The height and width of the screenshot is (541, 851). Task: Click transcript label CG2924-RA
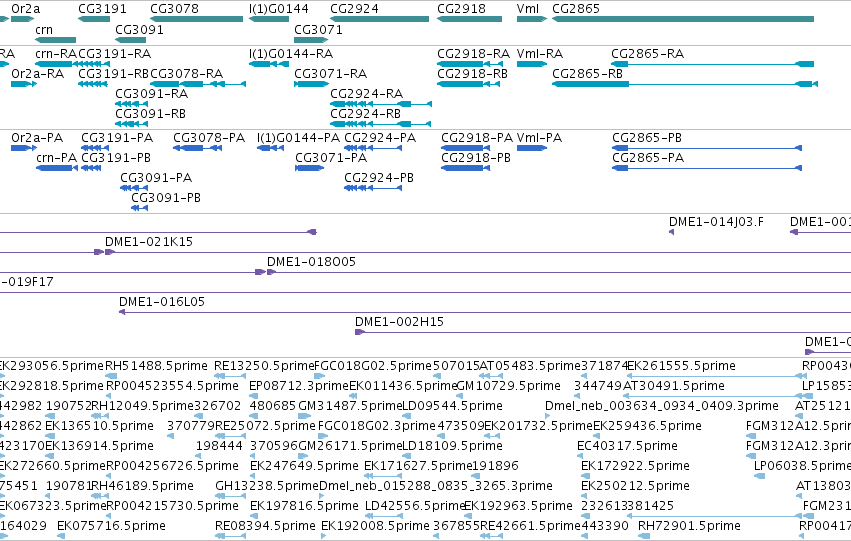click(x=366, y=93)
